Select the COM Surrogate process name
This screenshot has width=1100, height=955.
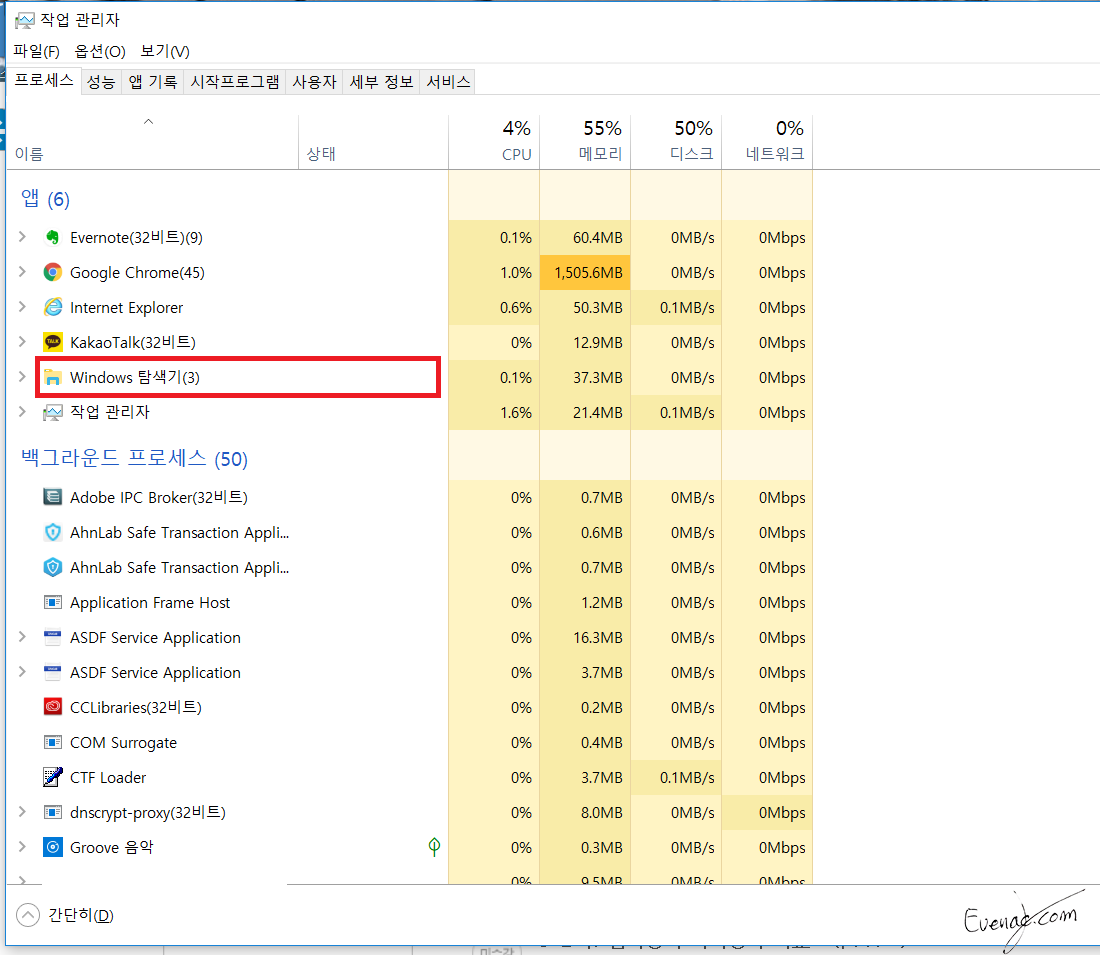pos(123,742)
